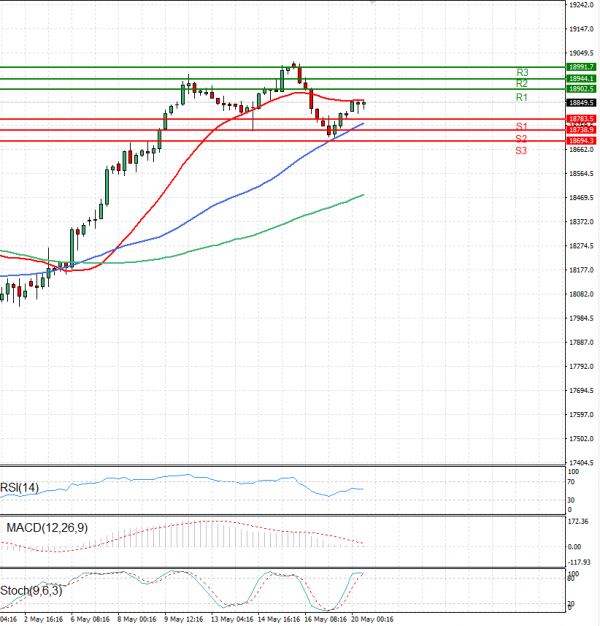The height and width of the screenshot is (626, 600).
Task: Click the MACD scale value -117.93
Action: coord(579,563)
